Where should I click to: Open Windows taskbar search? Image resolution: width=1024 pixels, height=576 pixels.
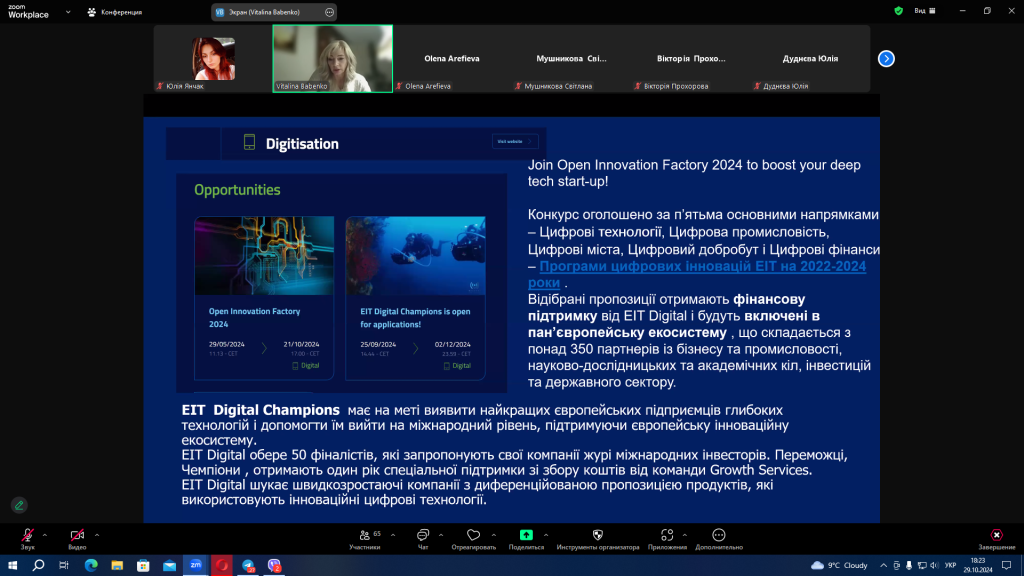39,565
